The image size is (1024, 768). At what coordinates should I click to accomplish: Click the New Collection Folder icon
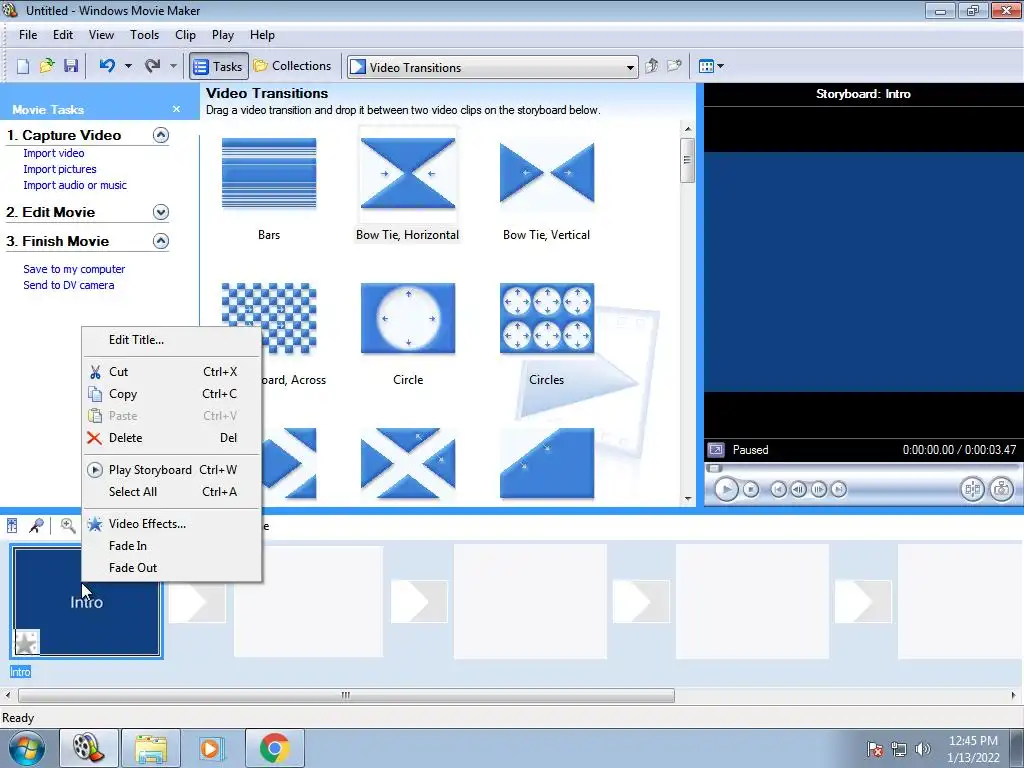click(x=674, y=66)
